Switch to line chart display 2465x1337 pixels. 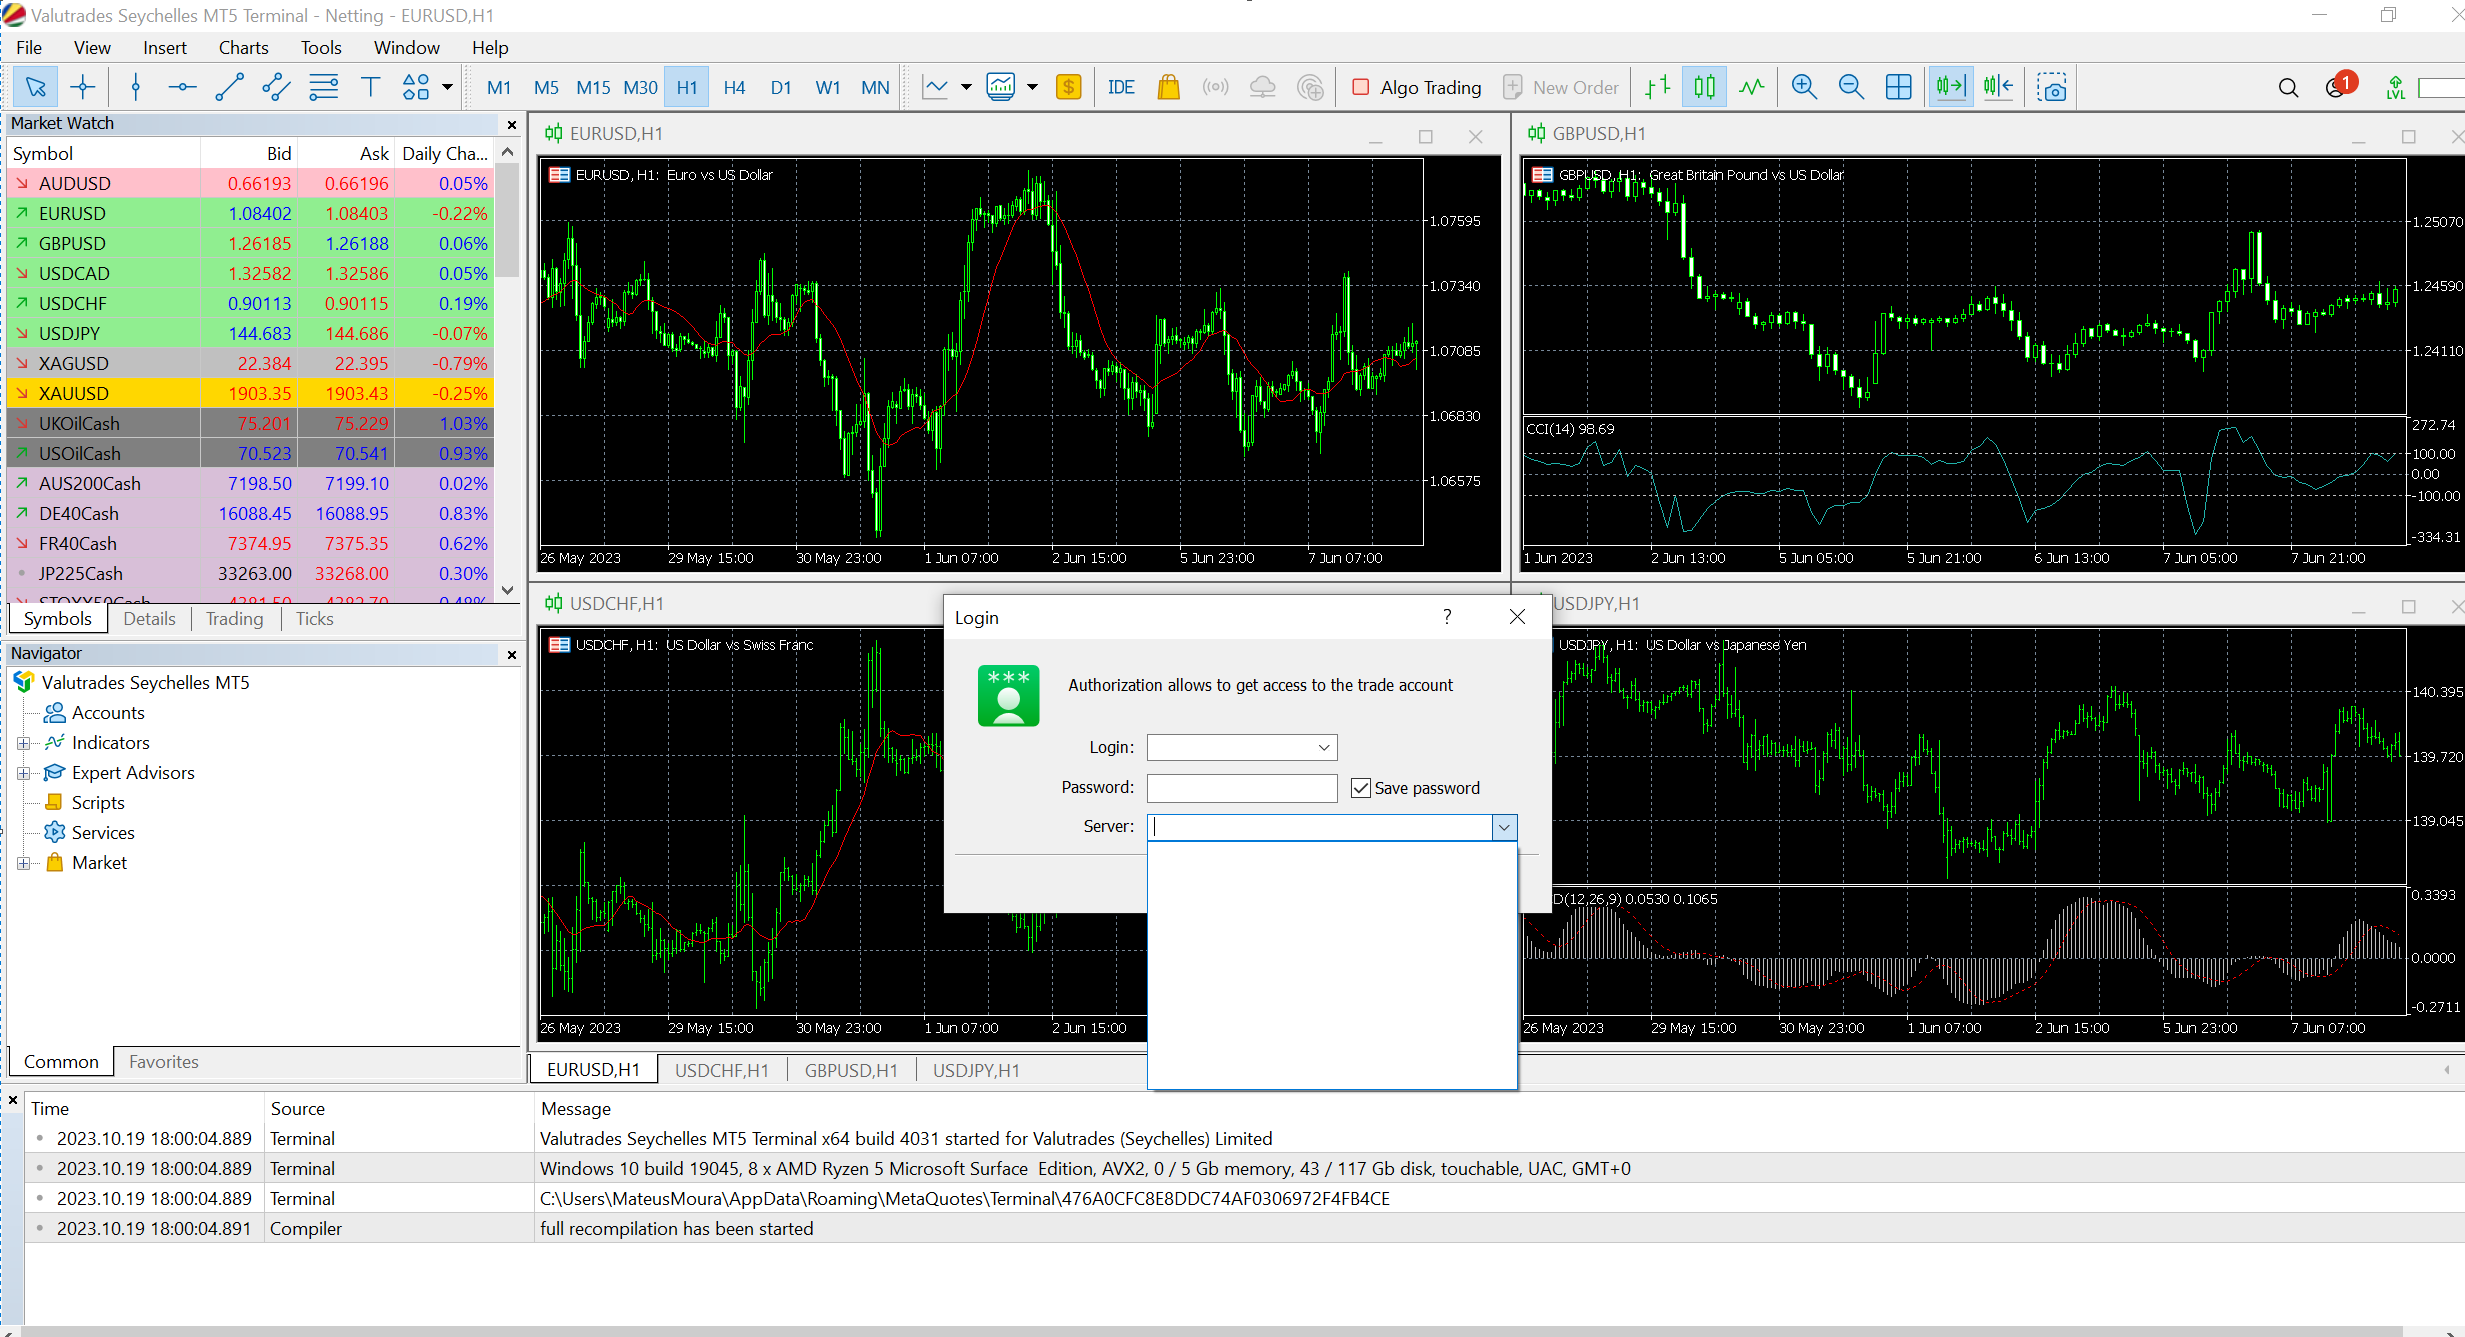[1751, 88]
